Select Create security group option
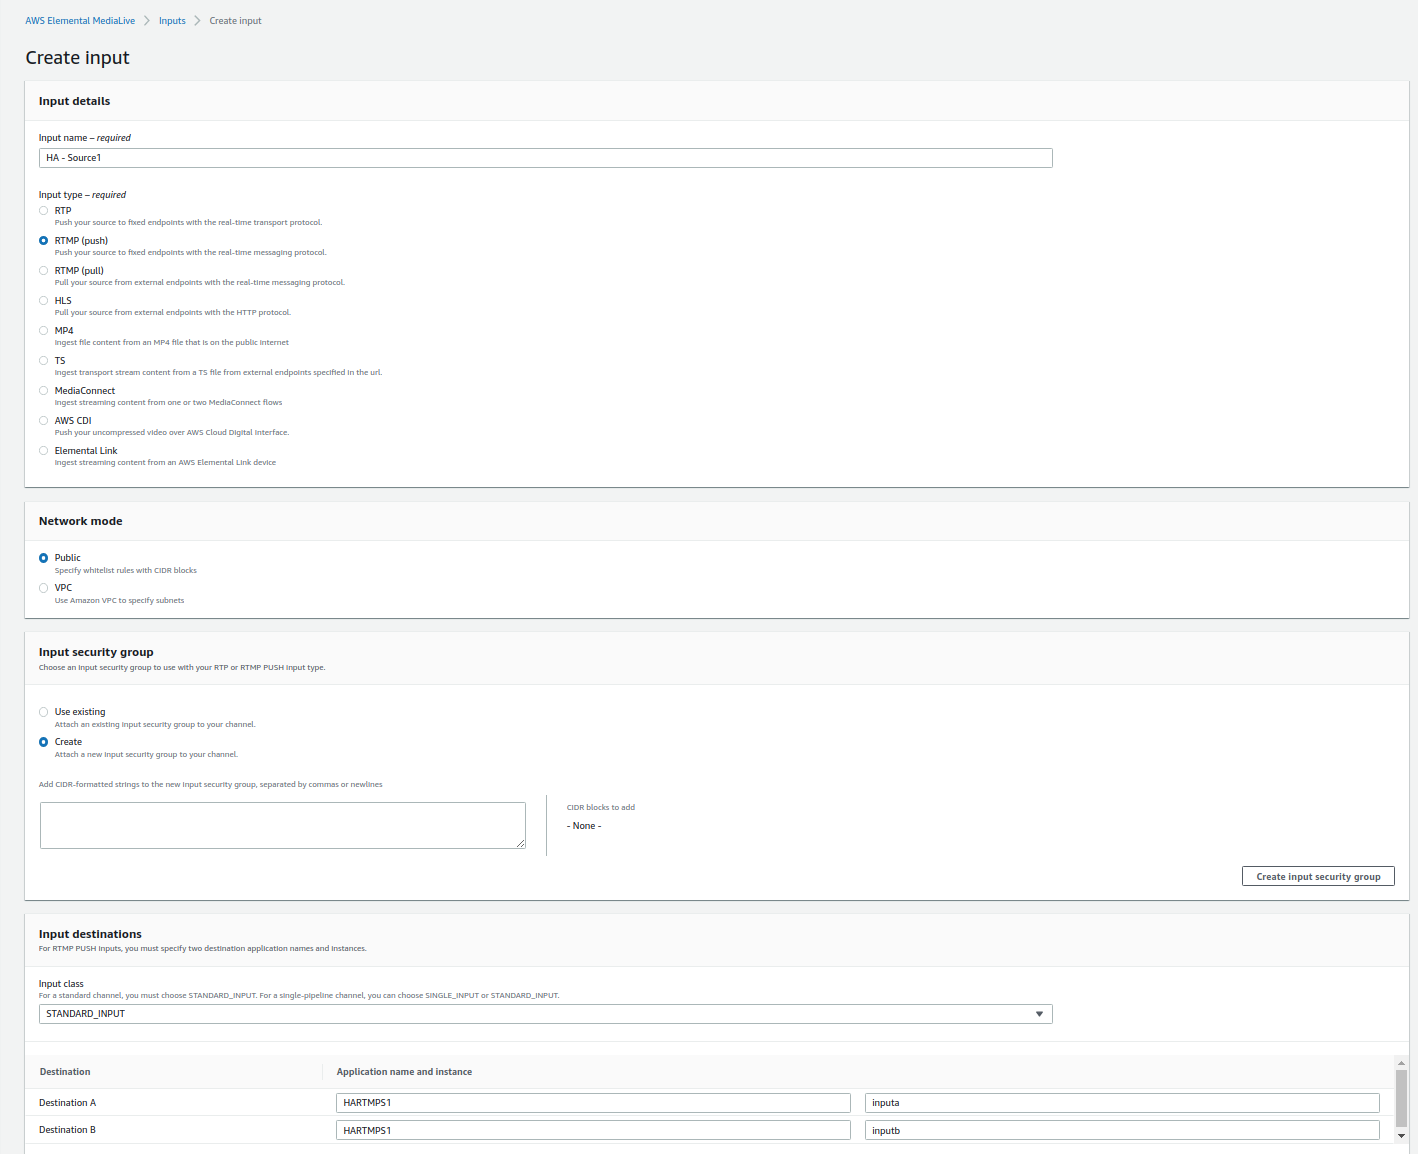This screenshot has width=1418, height=1154. [43, 742]
